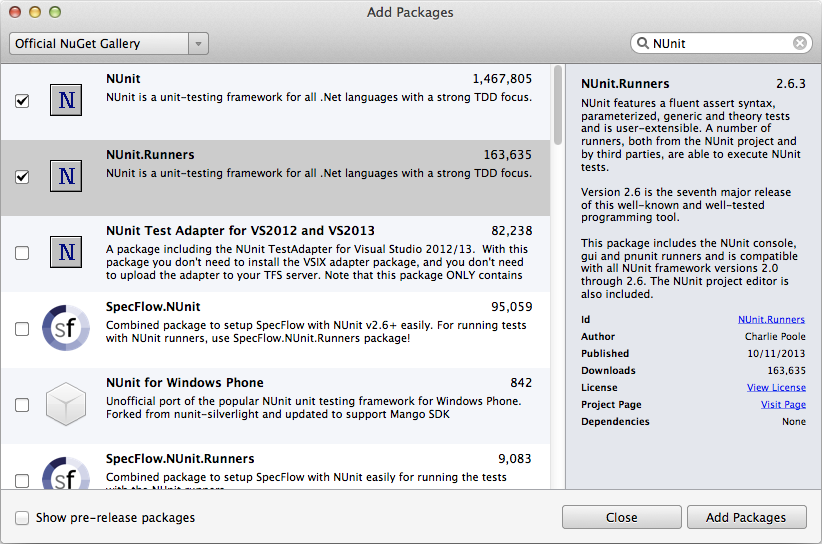The height and width of the screenshot is (544, 822).
Task: Select the NUnit for Windows Phone row
Action: click(275, 406)
